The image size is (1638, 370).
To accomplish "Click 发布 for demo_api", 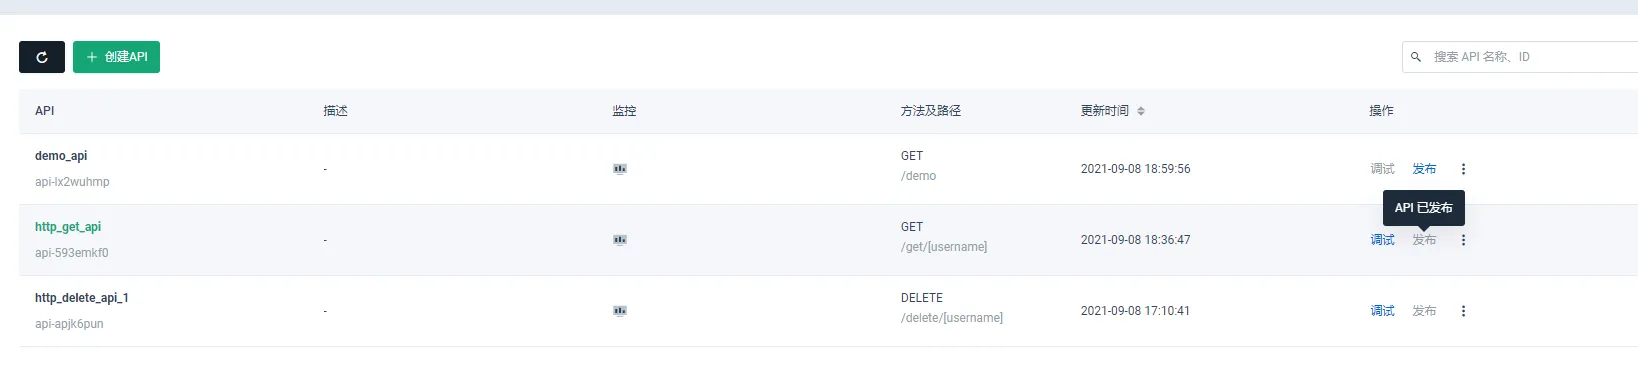I will pyautogui.click(x=1424, y=169).
